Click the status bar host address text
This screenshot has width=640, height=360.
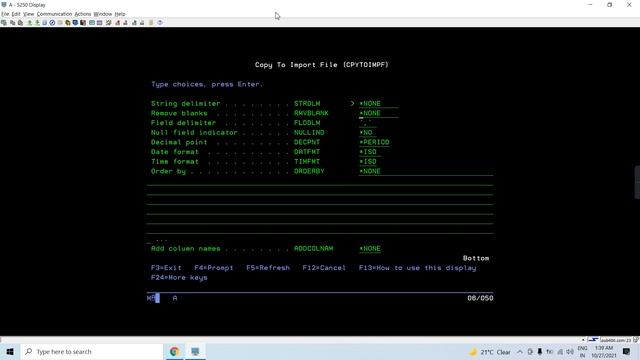click(616, 340)
